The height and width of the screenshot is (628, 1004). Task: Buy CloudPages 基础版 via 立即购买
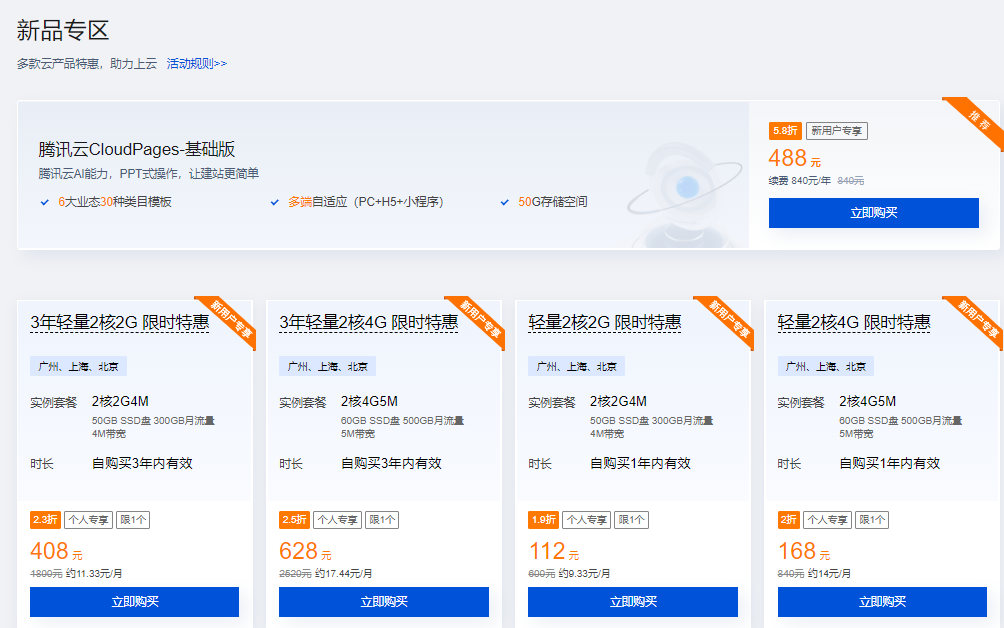click(873, 213)
